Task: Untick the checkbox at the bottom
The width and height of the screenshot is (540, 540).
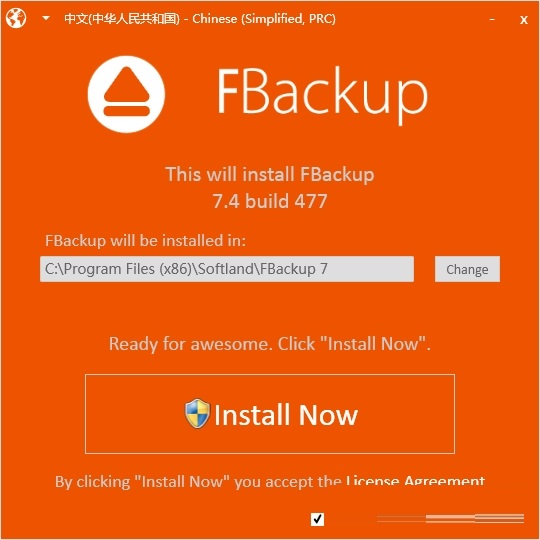Action: click(317, 519)
